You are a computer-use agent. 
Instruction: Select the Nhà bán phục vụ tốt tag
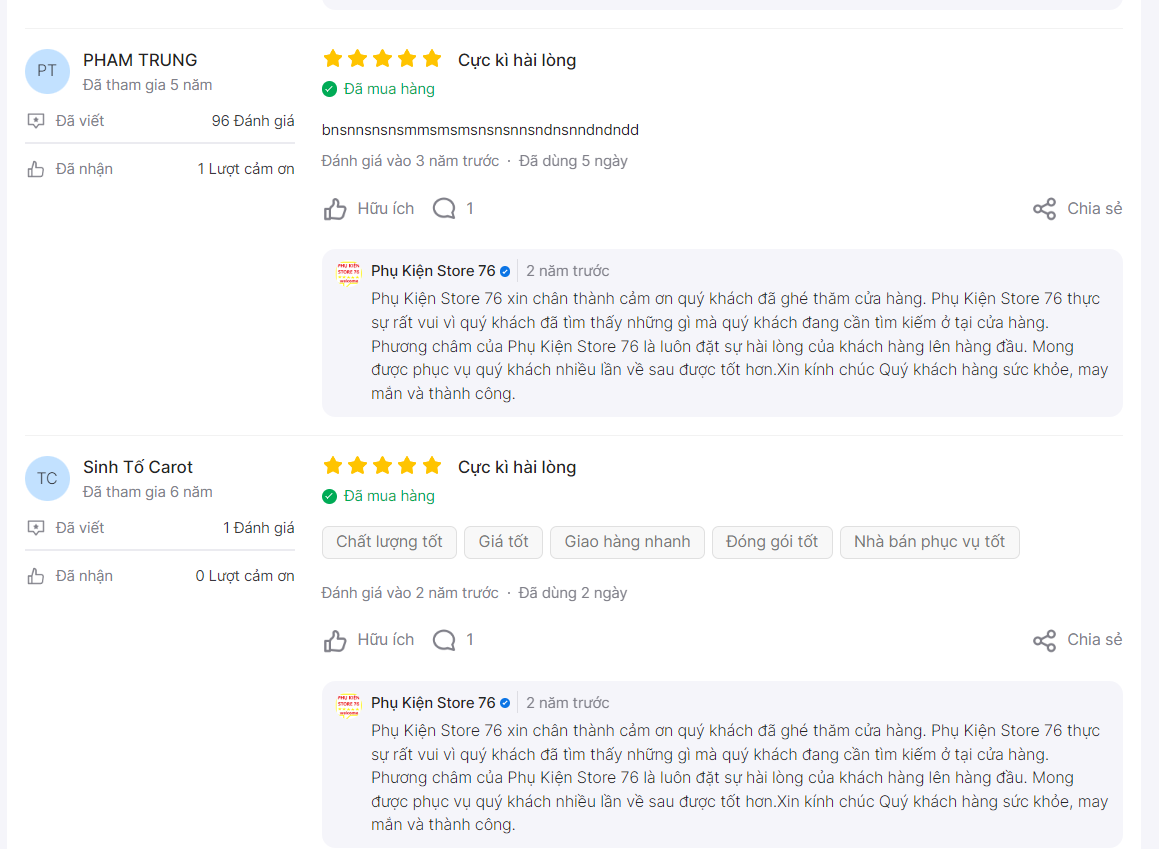coord(929,542)
